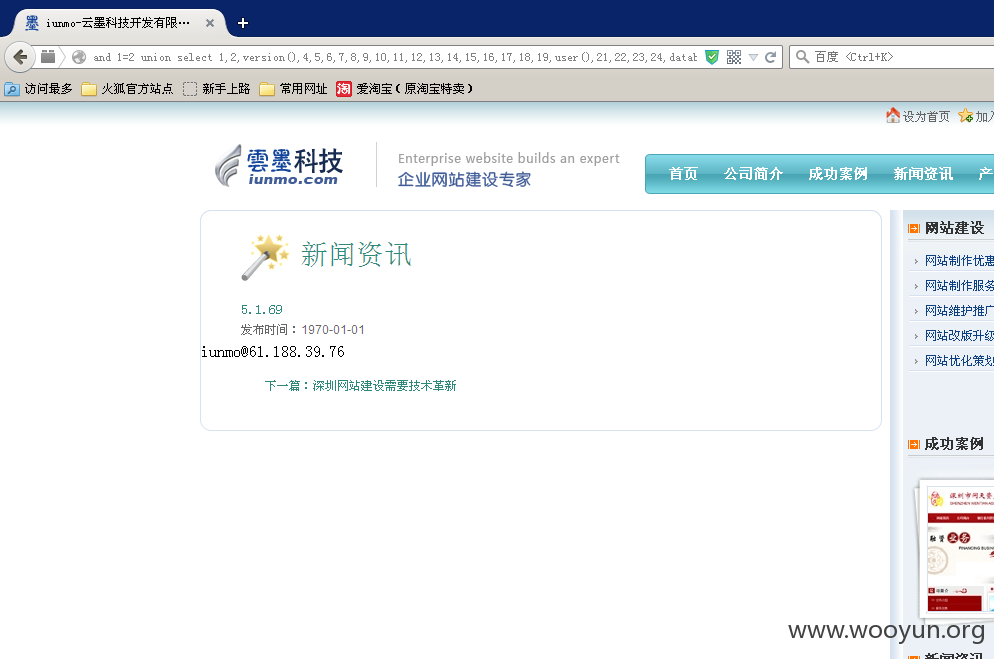The image size is (994, 659).
Task: Open the 常用网址 bookmark folder
Action: click(x=294, y=89)
